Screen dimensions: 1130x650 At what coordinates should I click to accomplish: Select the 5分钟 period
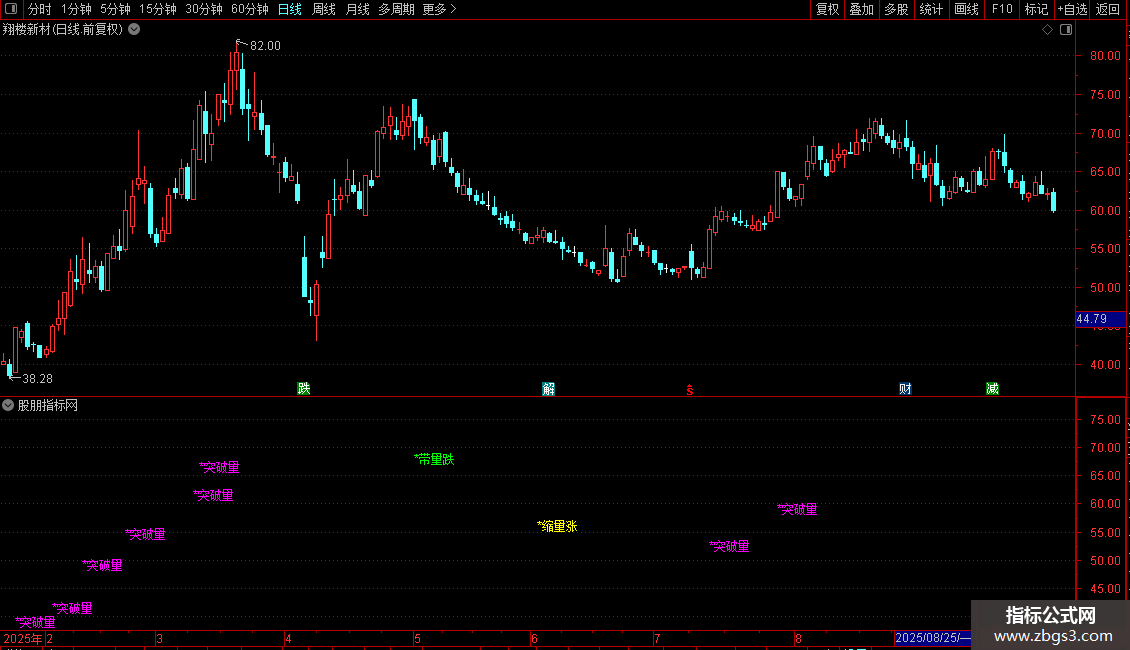coord(115,9)
